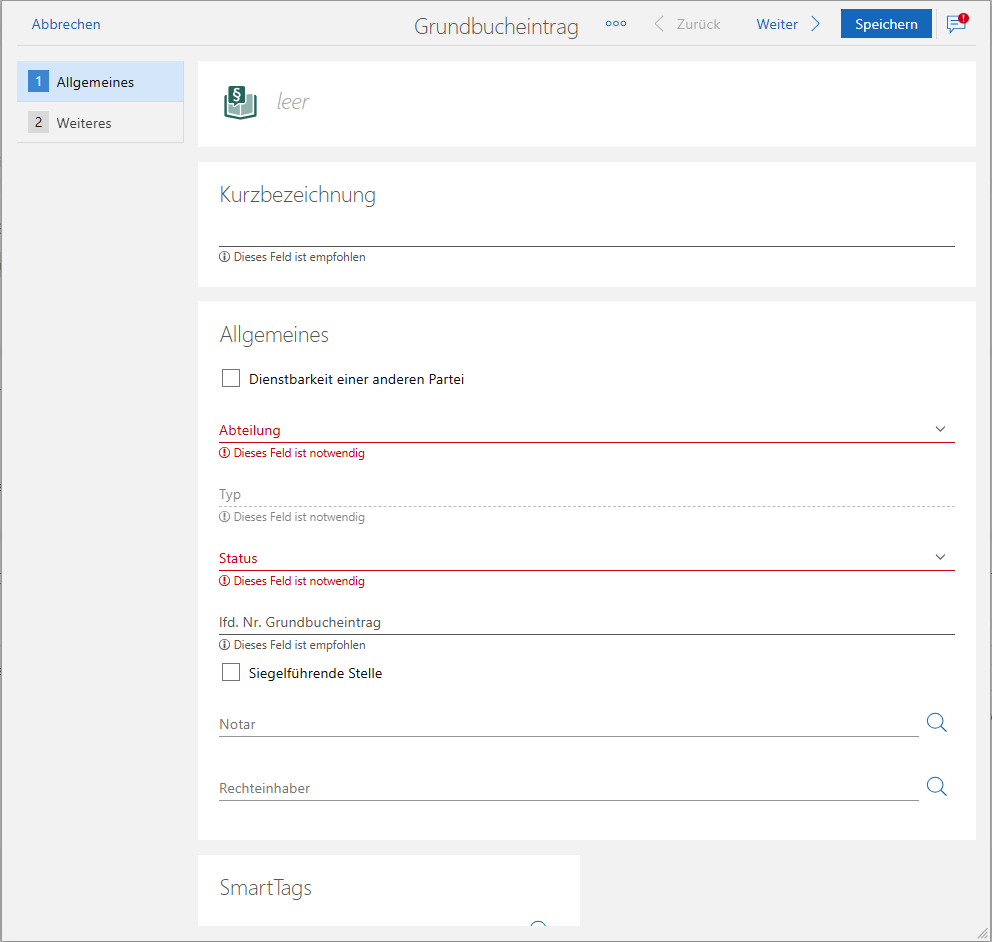This screenshot has height=942, width=992.
Task: Grab the window resize grip corner
Action: (x=983, y=933)
